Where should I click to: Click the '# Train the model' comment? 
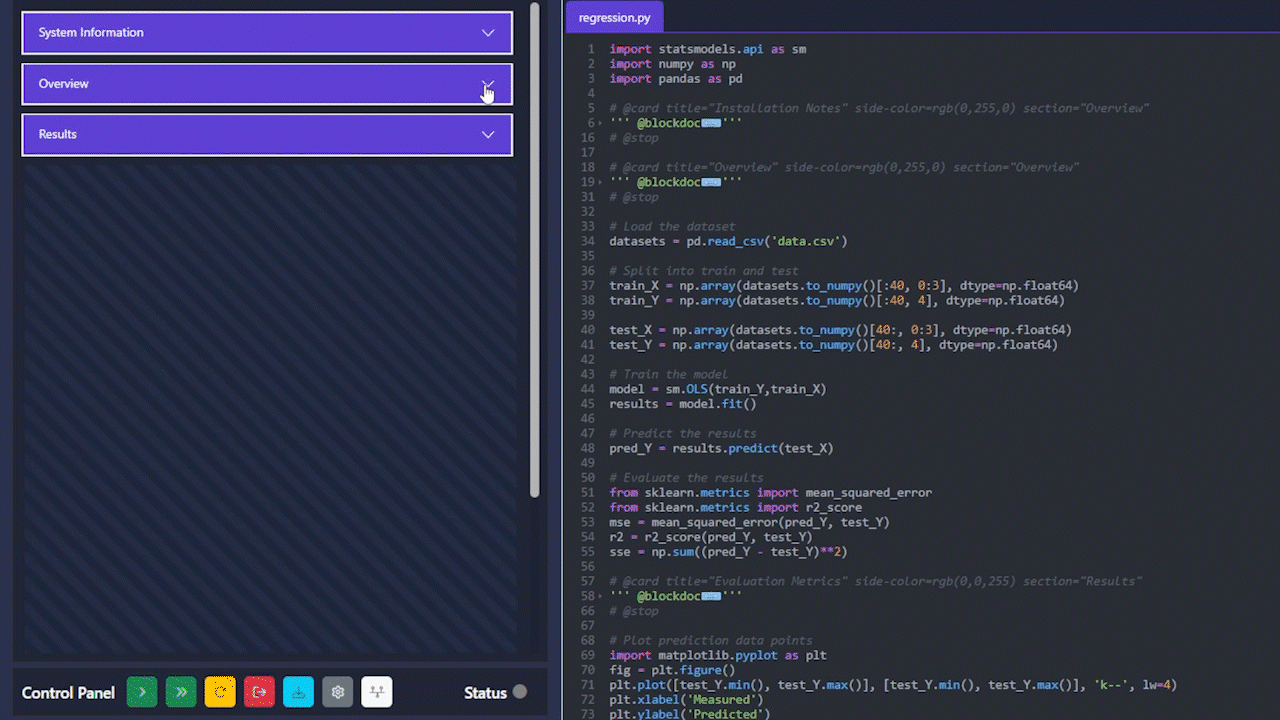[669, 375]
